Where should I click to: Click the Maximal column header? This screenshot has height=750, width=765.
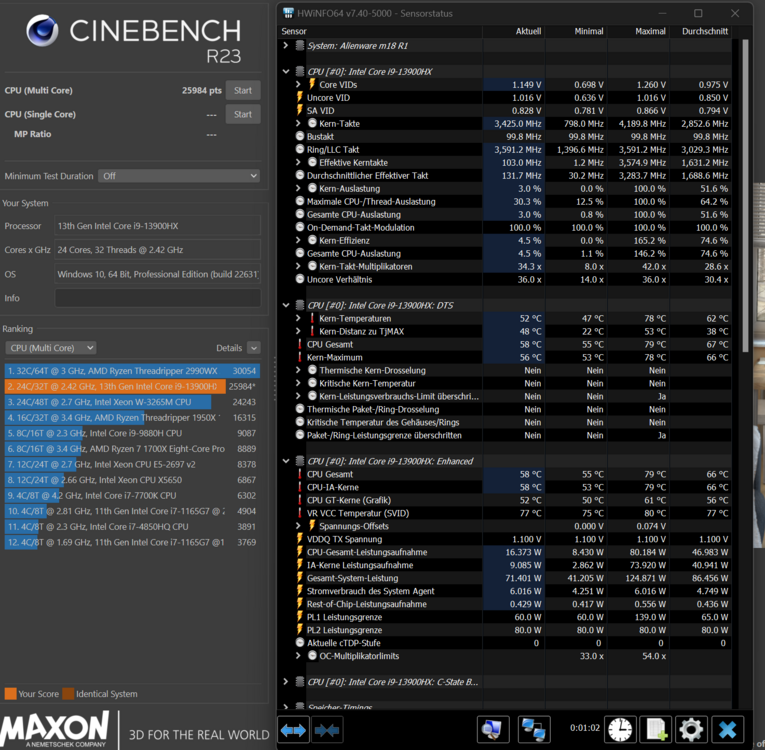[x=650, y=31]
